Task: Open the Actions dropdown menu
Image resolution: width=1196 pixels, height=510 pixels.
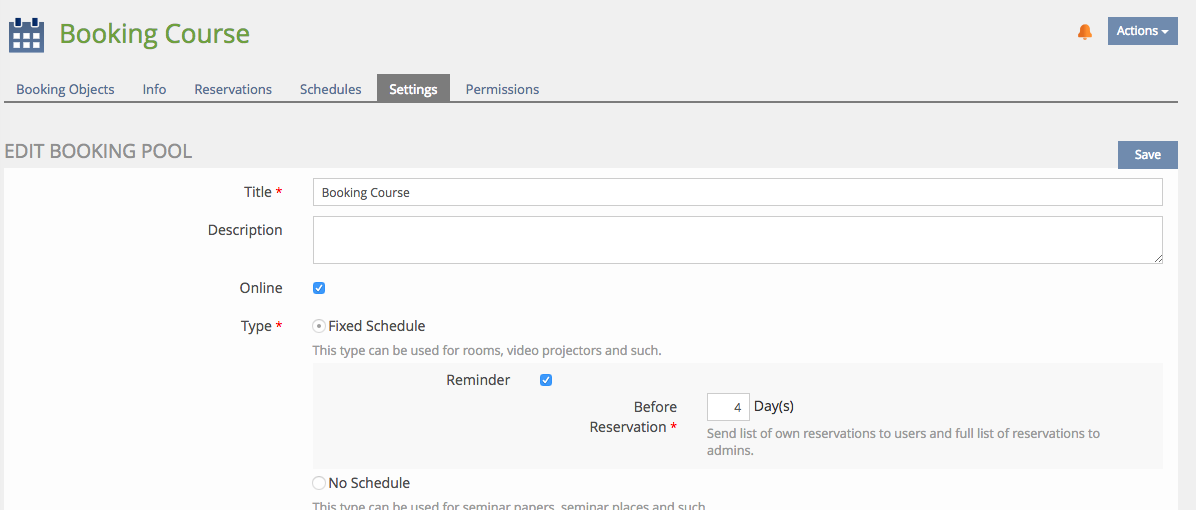Action: coord(1142,31)
